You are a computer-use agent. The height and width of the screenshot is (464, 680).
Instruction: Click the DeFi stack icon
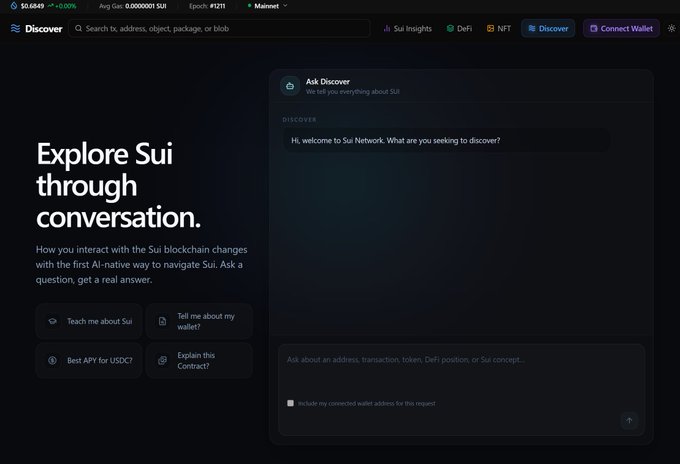pyautogui.click(x=450, y=29)
